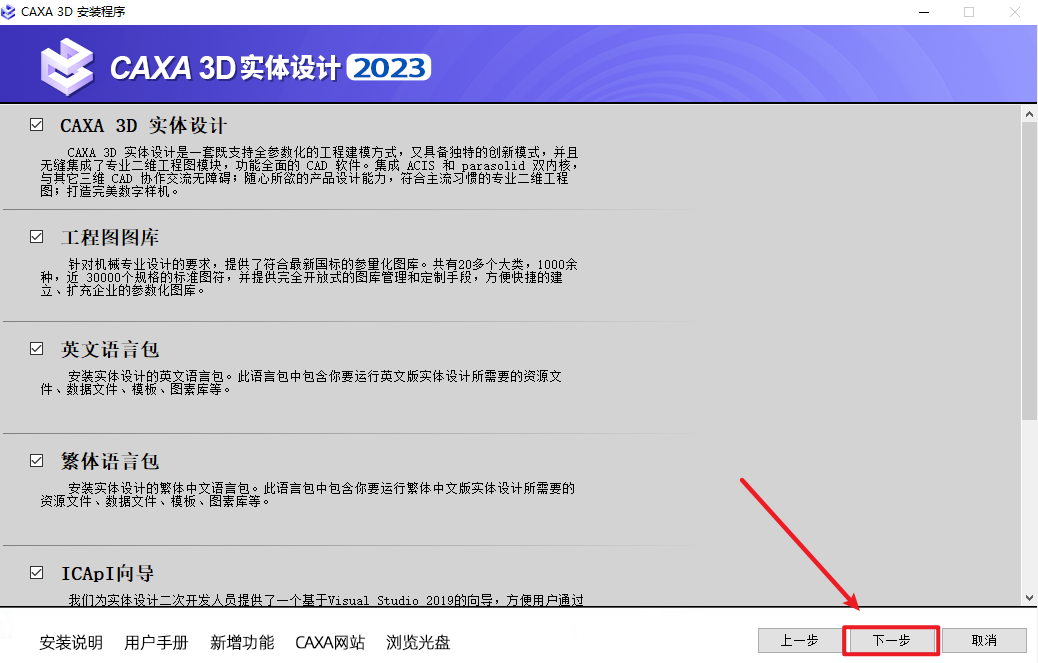
Task: Click the 上一步 button
Action: [x=800, y=642]
